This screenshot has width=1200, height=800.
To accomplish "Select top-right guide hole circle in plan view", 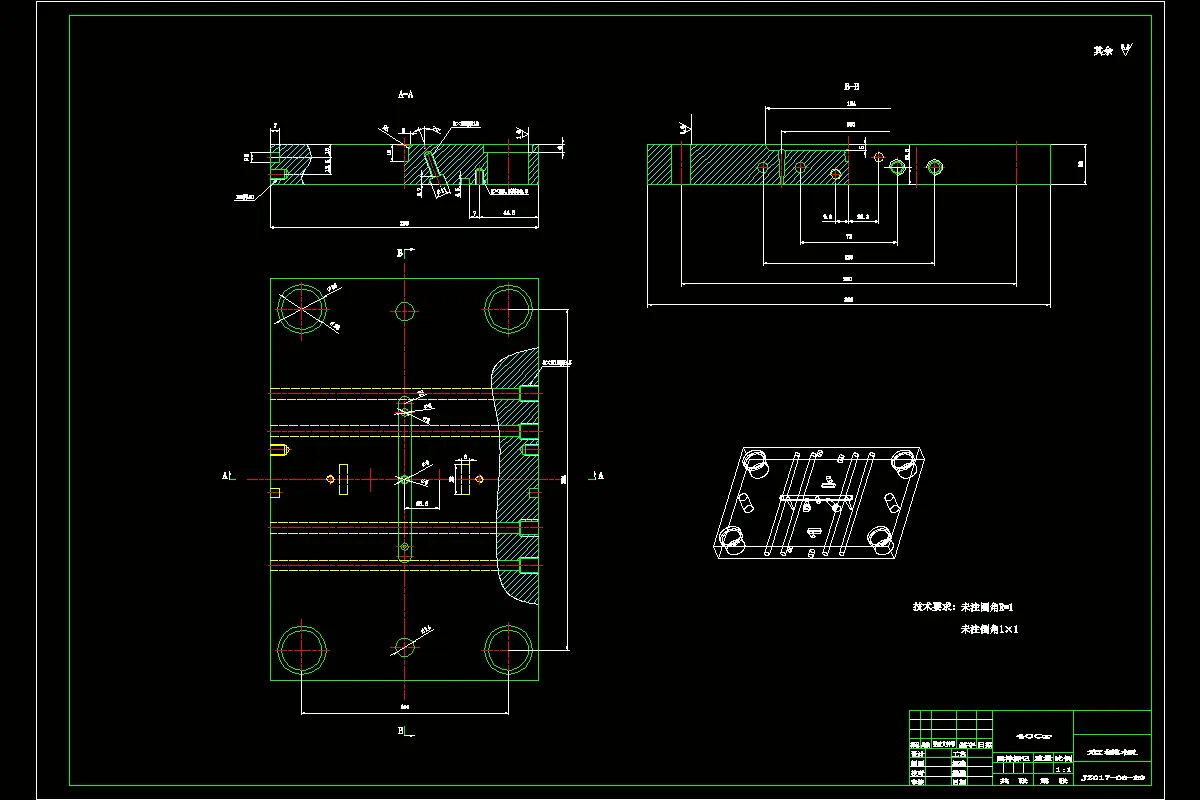I will (507, 308).
